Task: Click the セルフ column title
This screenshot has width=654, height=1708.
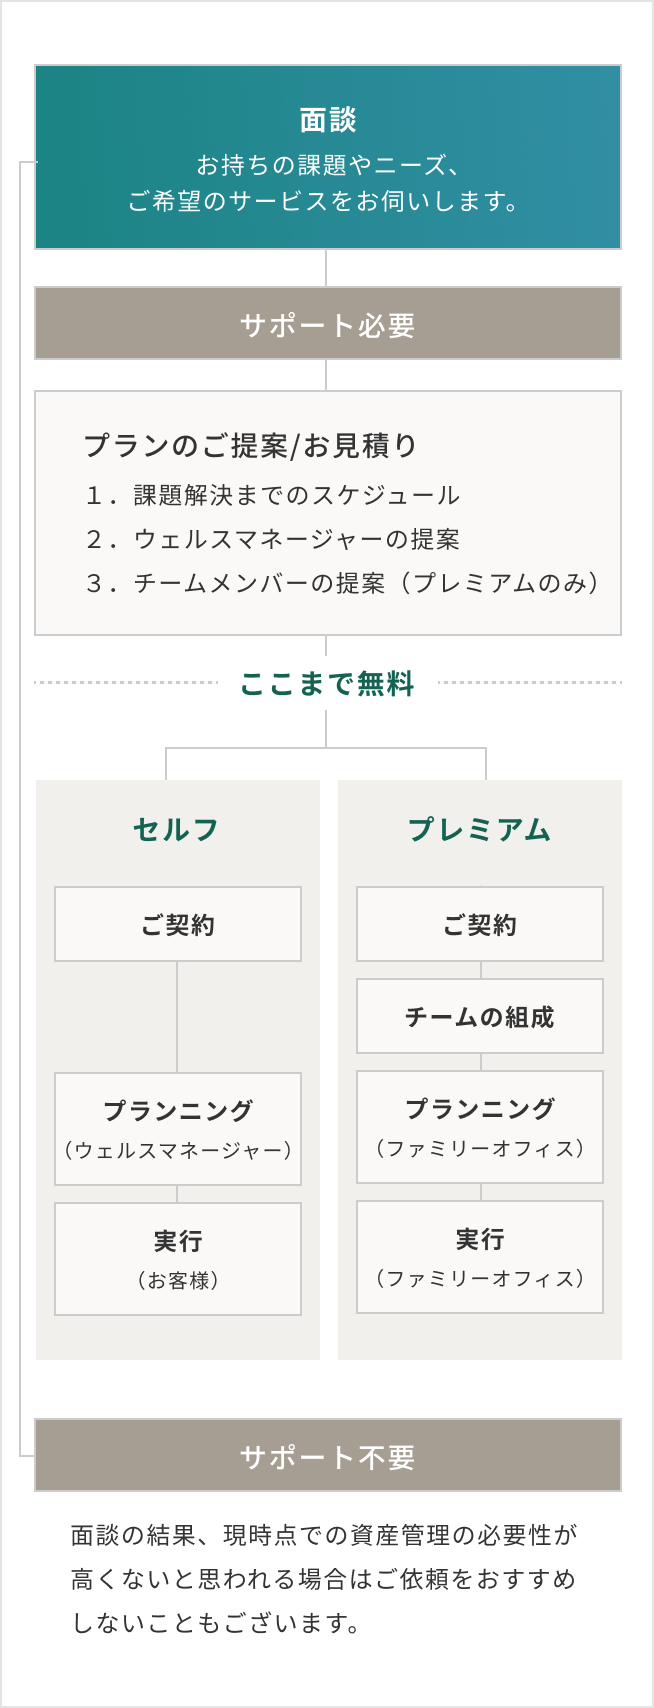Action: tap(177, 829)
